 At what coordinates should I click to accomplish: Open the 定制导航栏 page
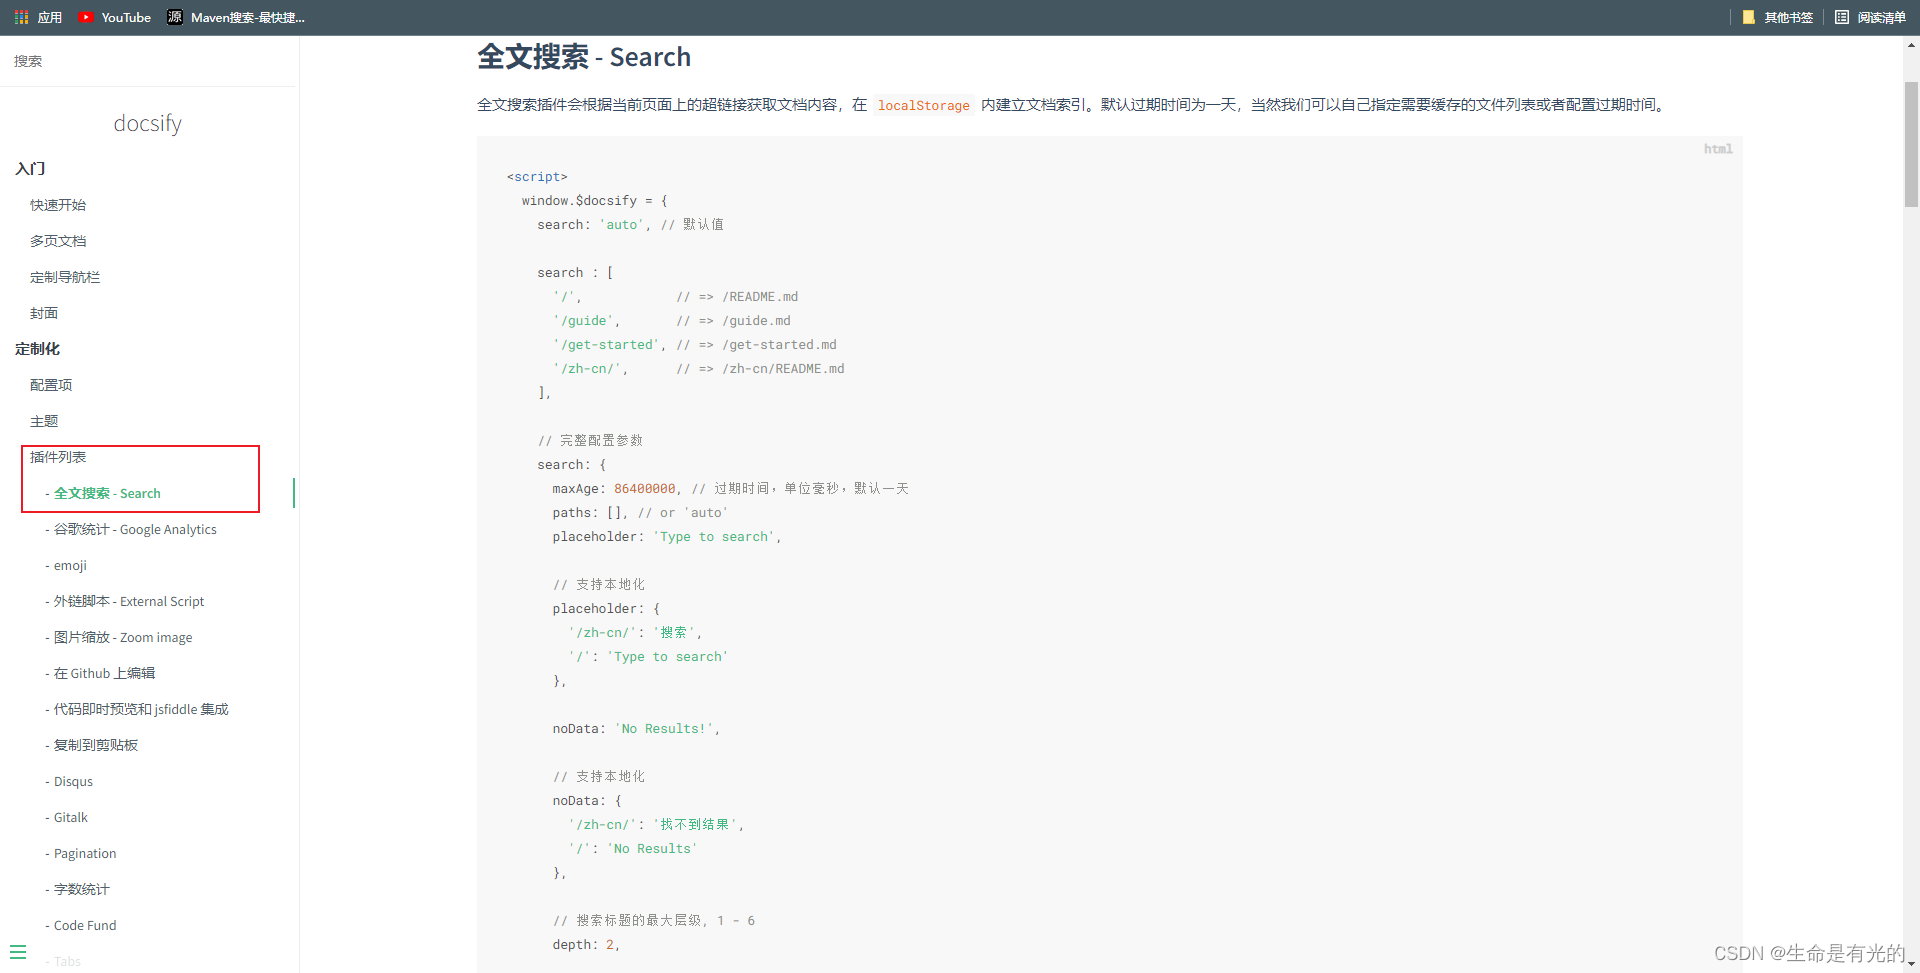tap(65, 277)
